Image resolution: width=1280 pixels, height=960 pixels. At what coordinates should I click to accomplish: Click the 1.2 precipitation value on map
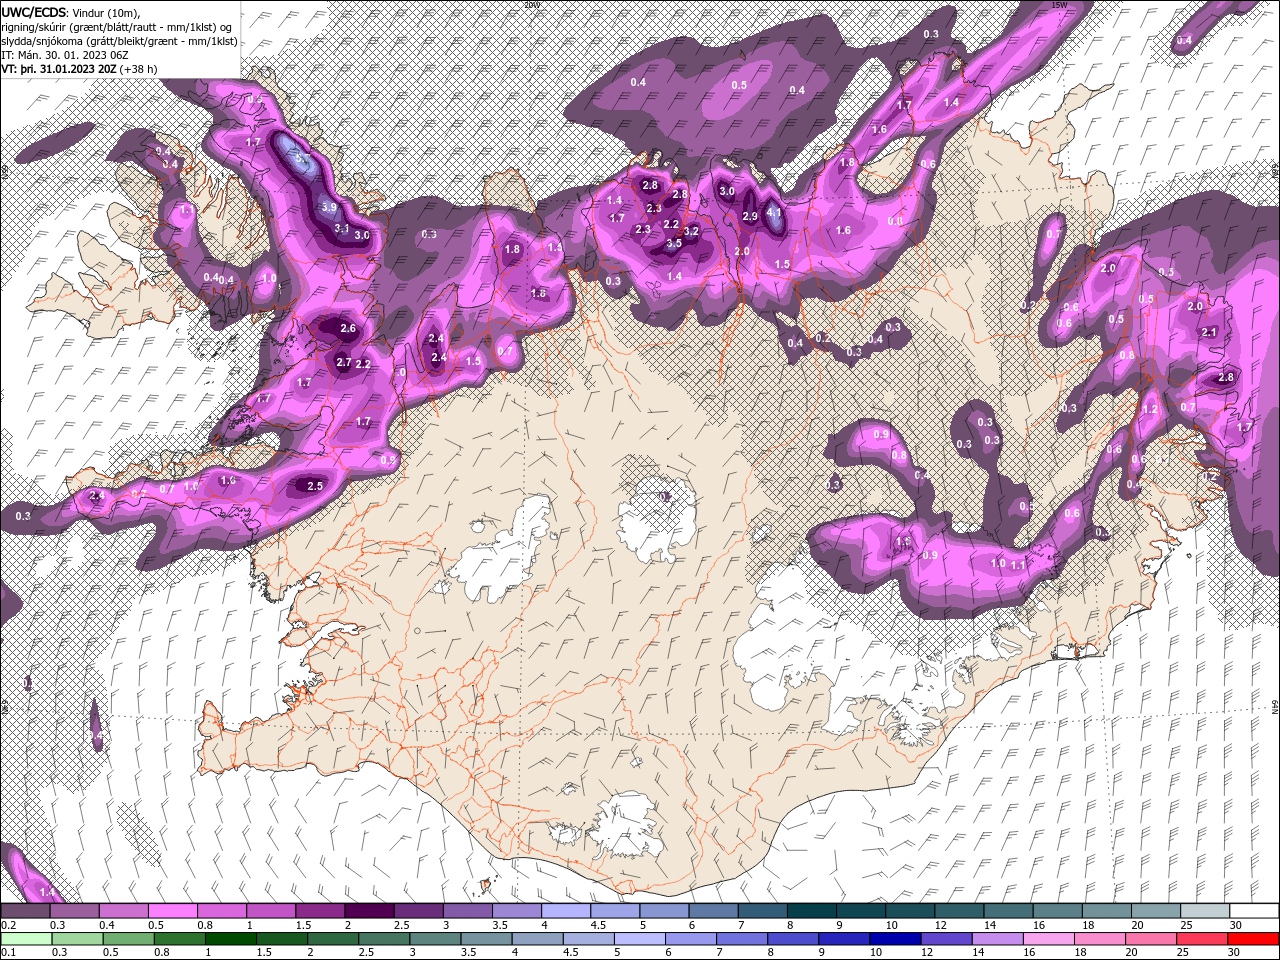coord(1150,410)
